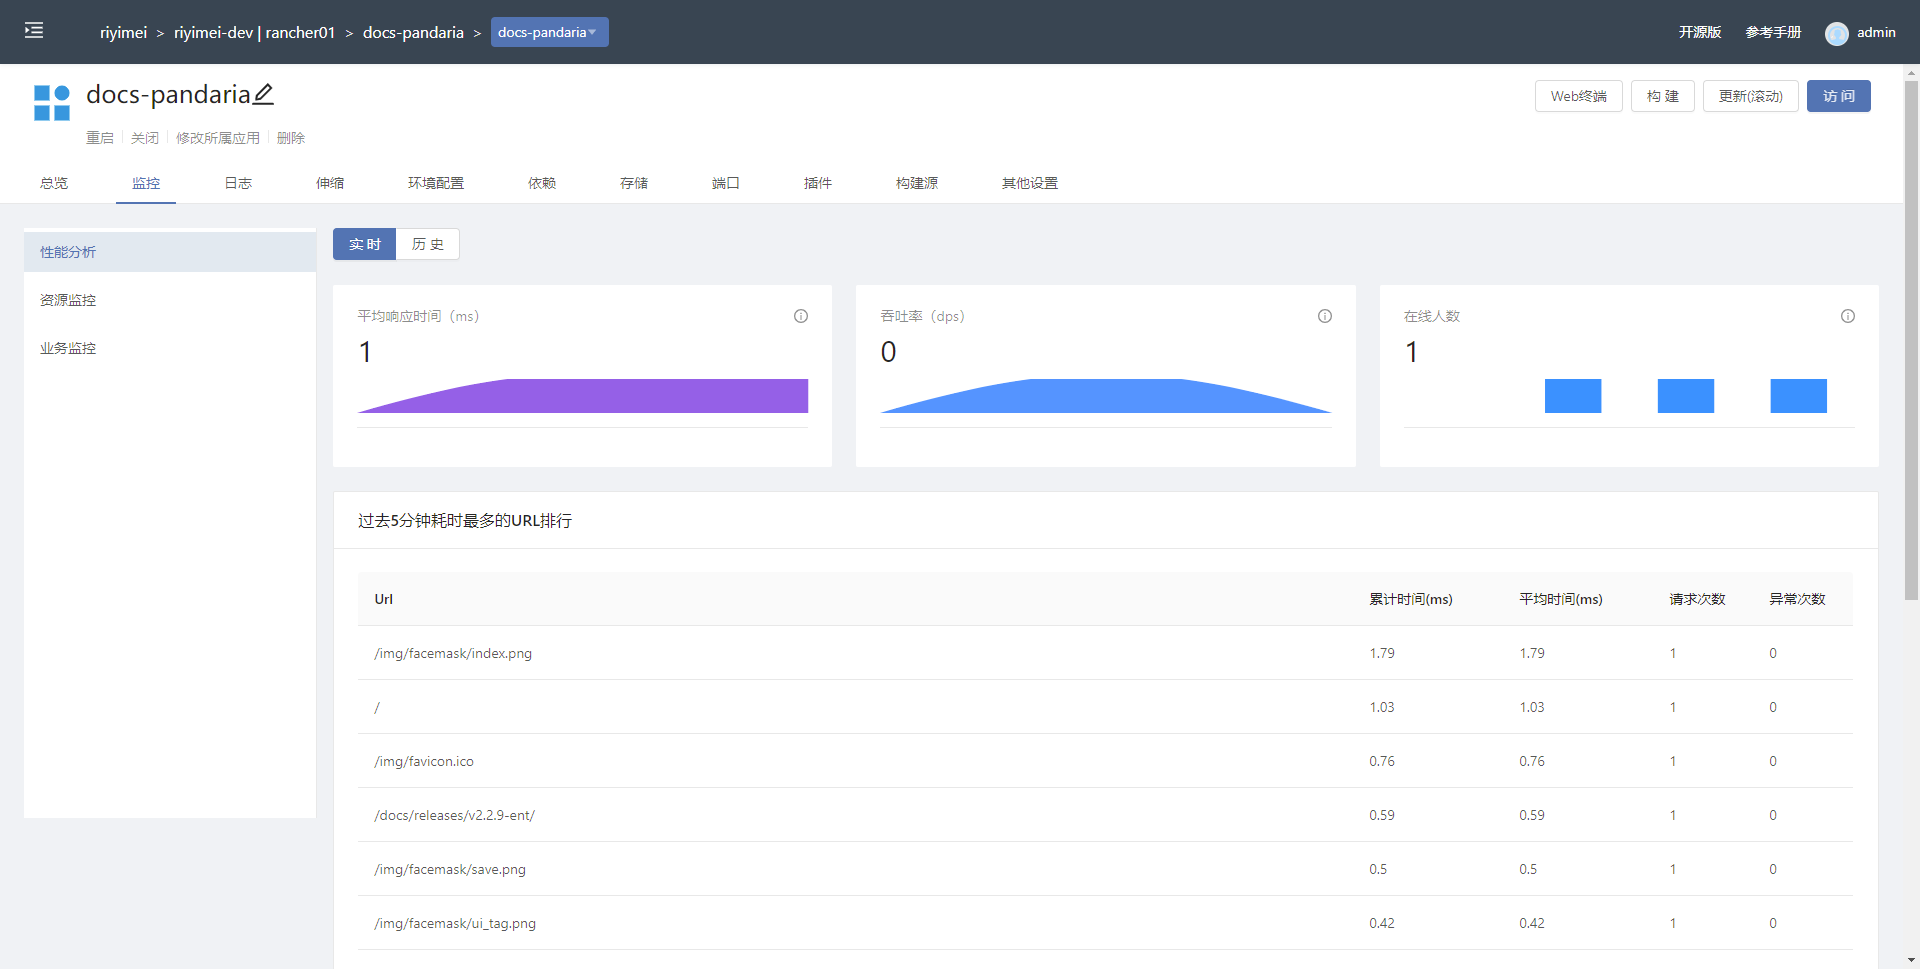Open the 参考手册 link
Image resolution: width=1920 pixels, height=969 pixels.
pos(1773,32)
